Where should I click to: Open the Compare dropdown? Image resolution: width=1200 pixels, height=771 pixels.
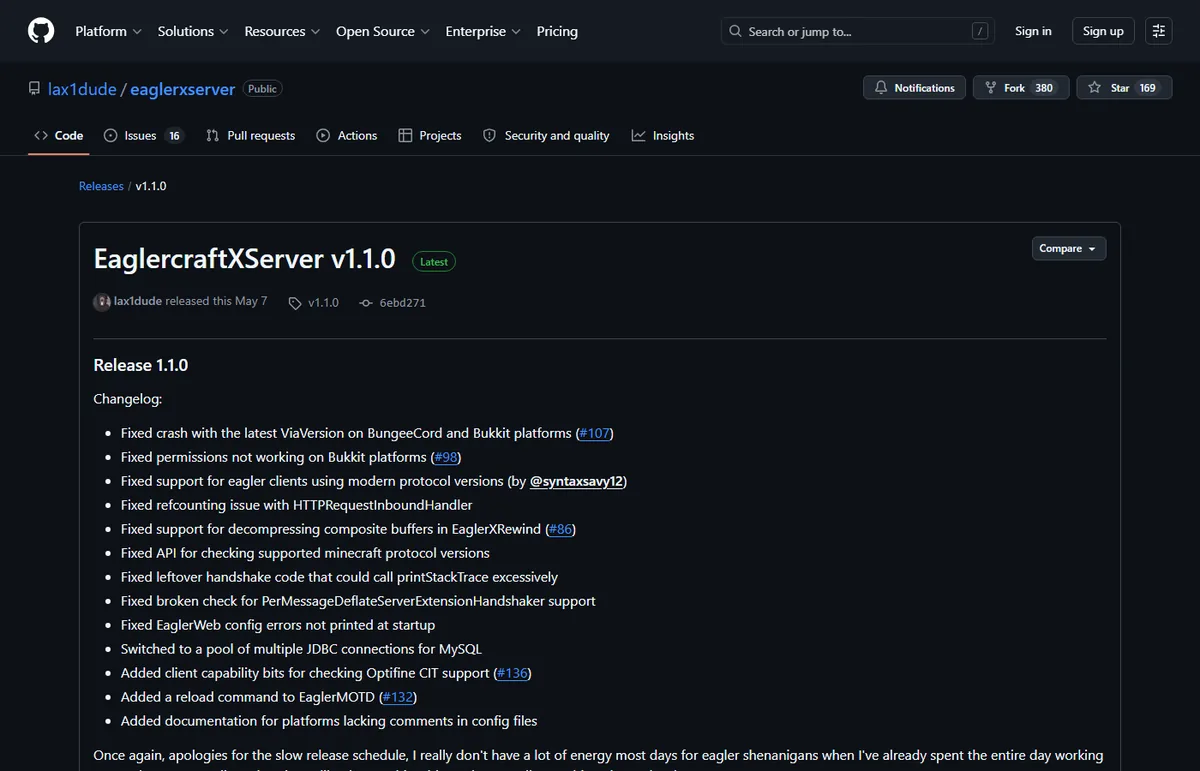1069,248
